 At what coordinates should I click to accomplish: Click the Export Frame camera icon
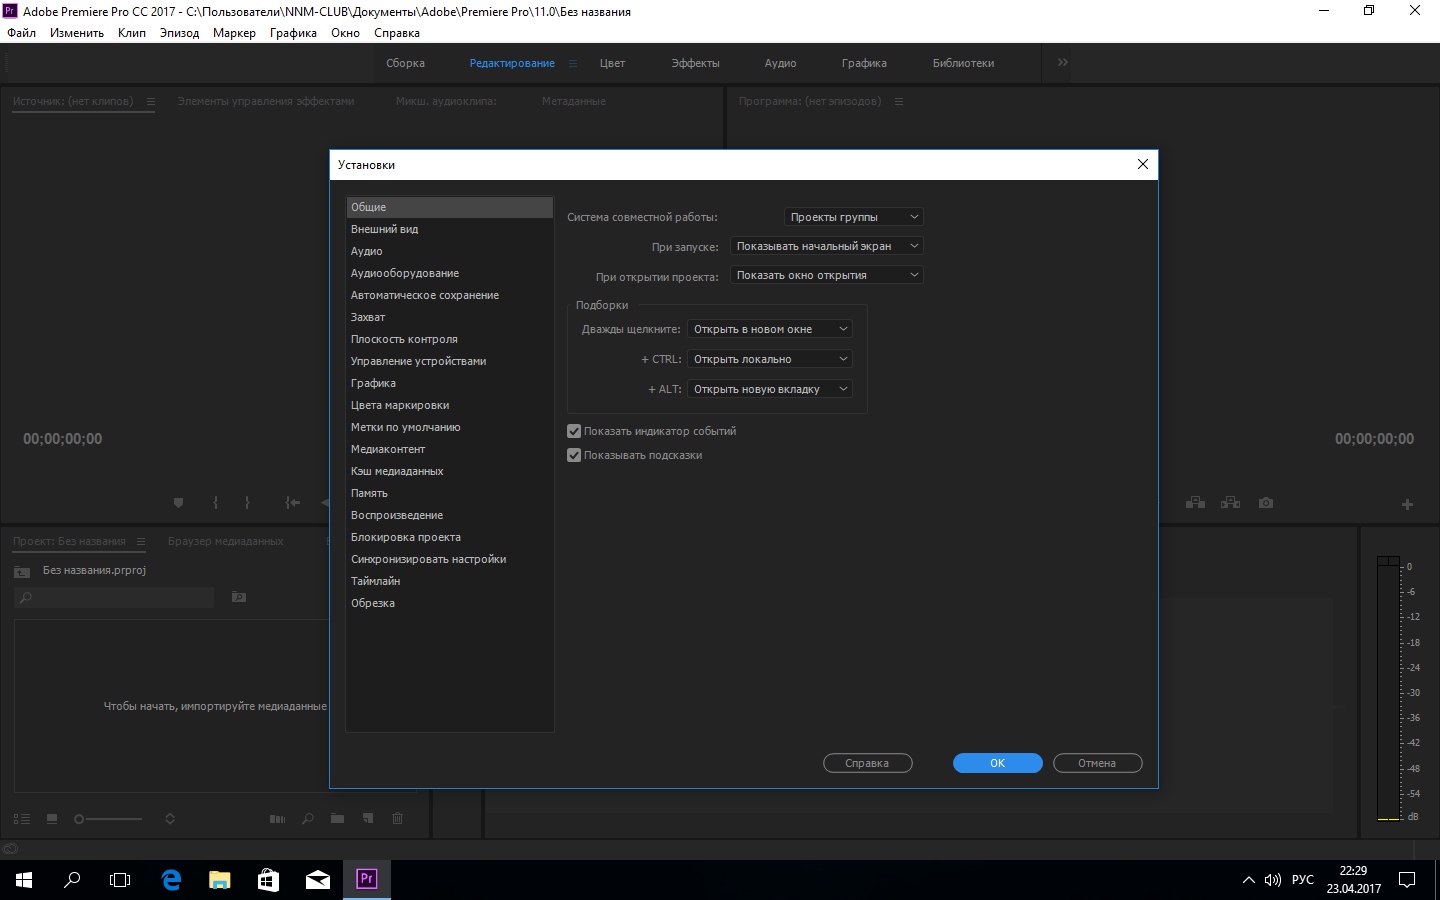pyautogui.click(x=1266, y=503)
